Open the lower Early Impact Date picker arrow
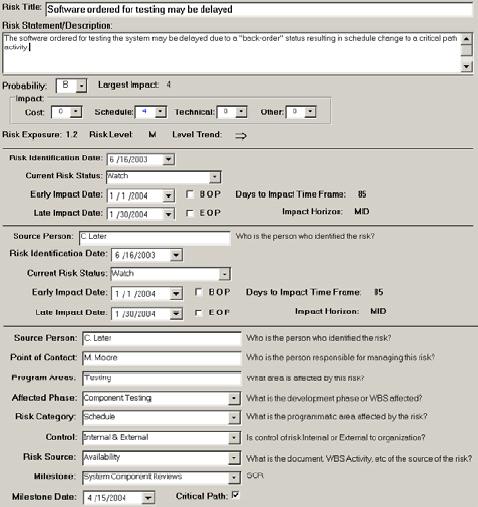 click(x=176, y=293)
